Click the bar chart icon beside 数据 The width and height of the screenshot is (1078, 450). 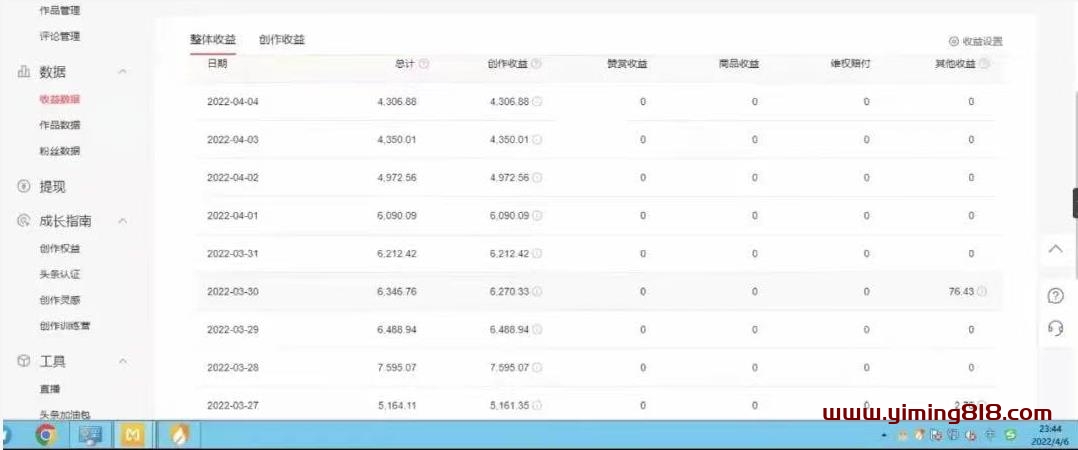coord(24,72)
